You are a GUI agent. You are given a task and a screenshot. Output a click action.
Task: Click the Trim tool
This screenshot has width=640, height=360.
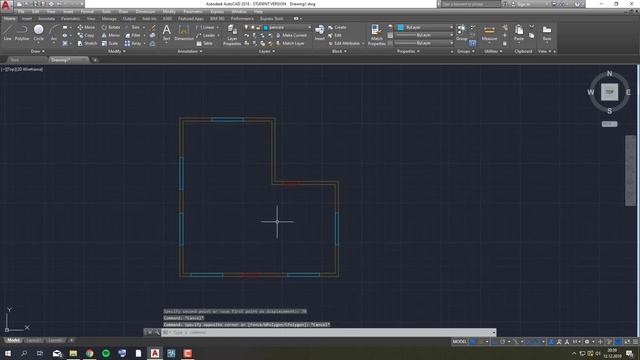click(x=133, y=27)
